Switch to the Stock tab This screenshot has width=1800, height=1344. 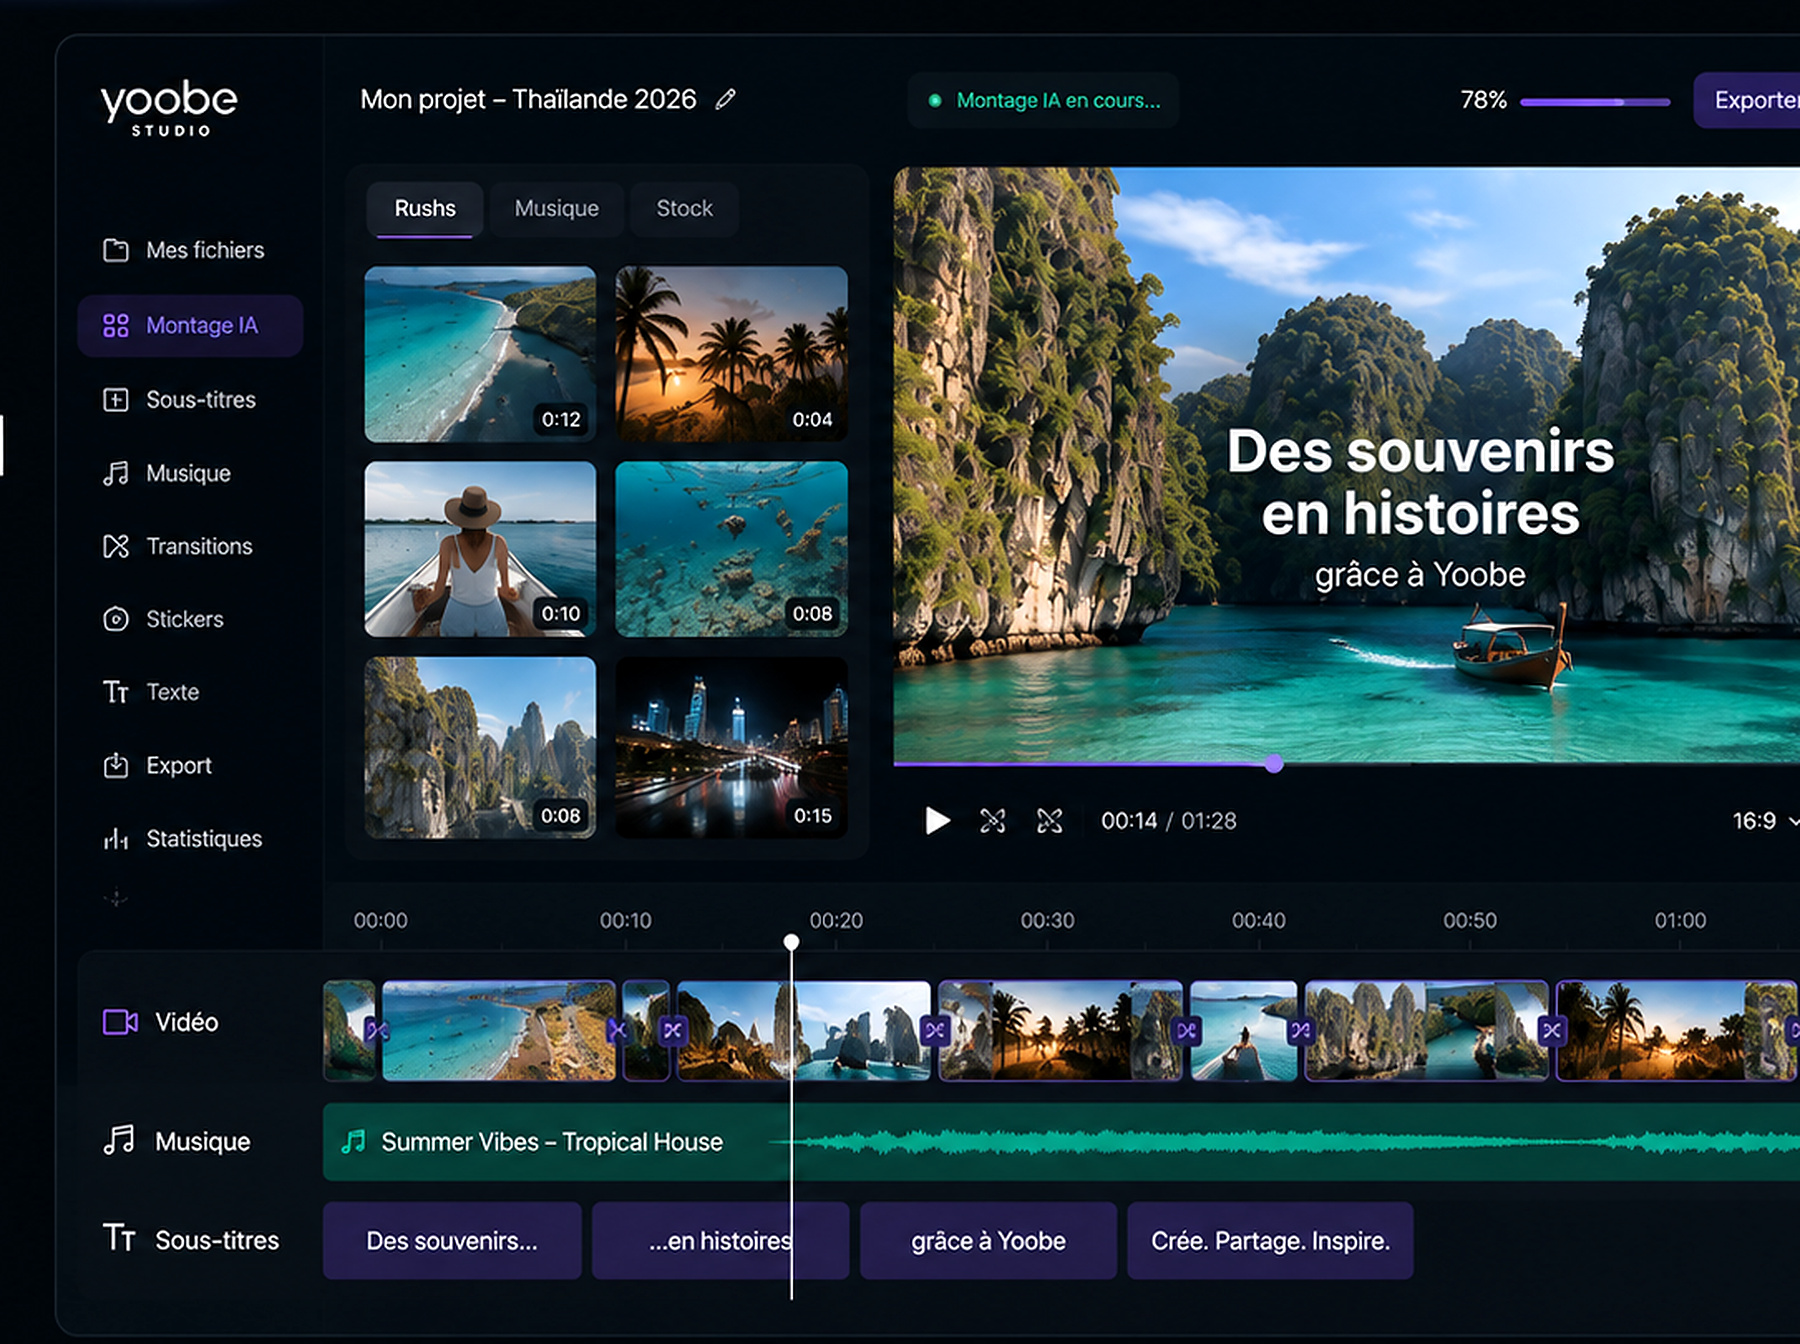tap(685, 208)
